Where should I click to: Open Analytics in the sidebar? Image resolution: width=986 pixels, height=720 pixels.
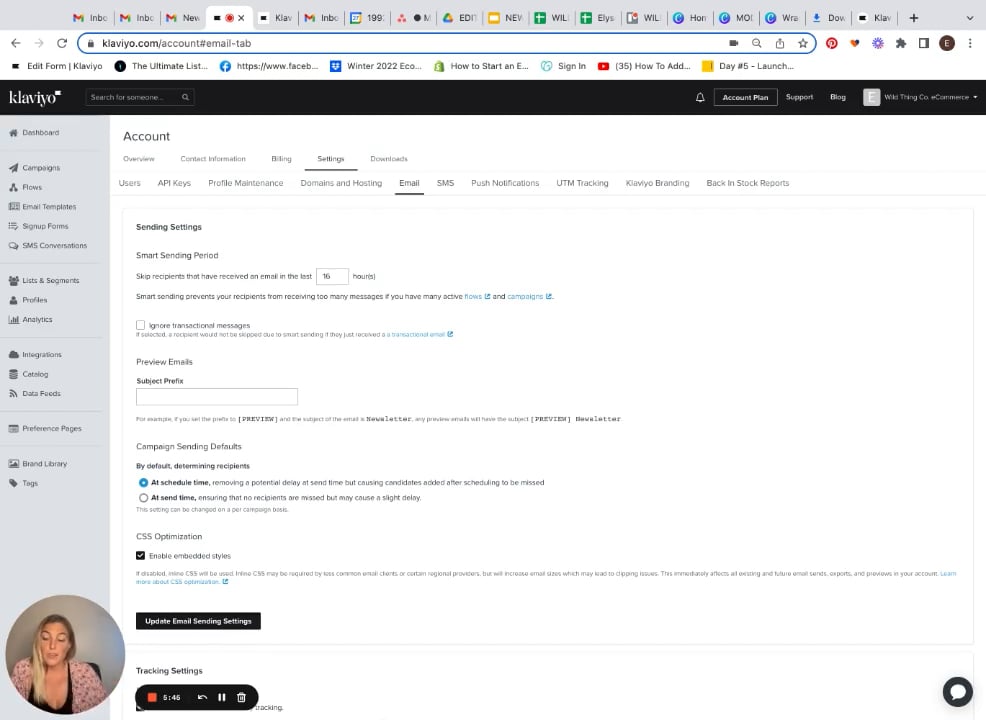coord(31,319)
